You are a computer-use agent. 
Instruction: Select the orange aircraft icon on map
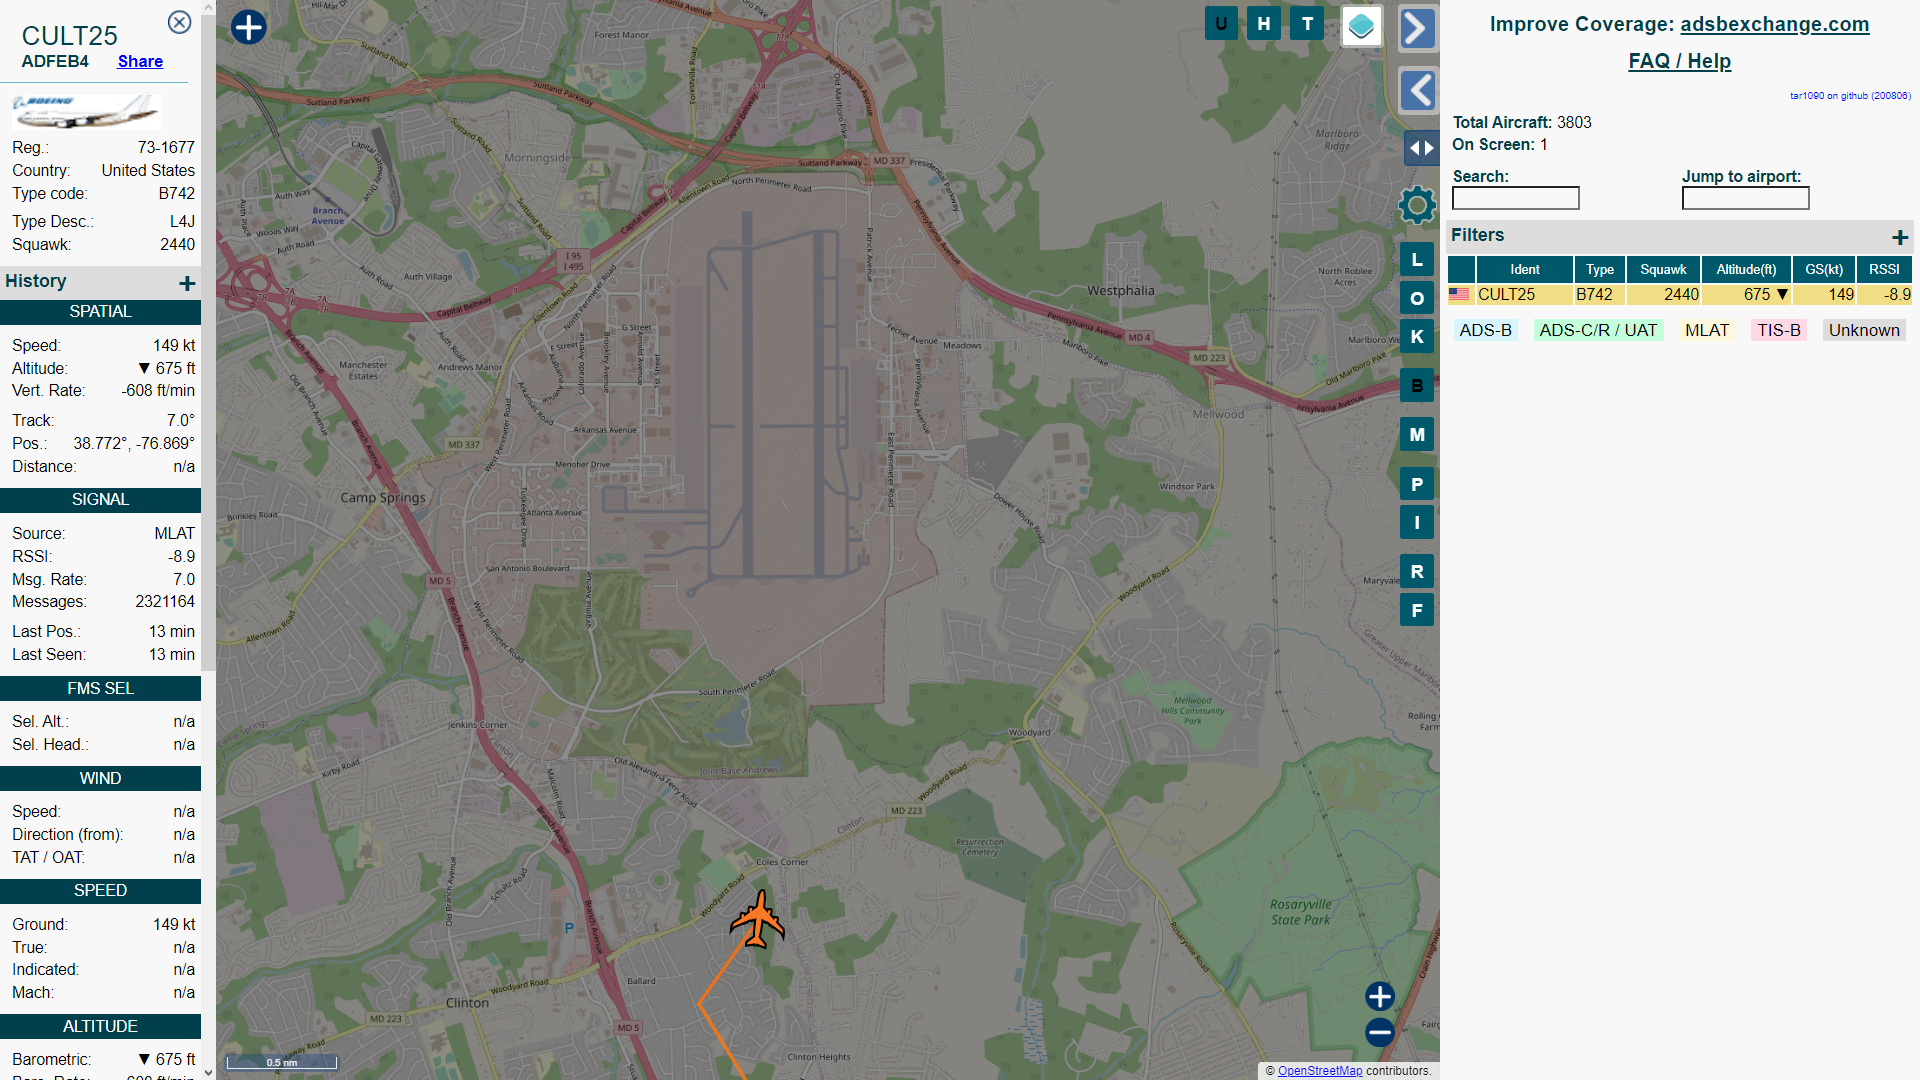tap(757, 919)
